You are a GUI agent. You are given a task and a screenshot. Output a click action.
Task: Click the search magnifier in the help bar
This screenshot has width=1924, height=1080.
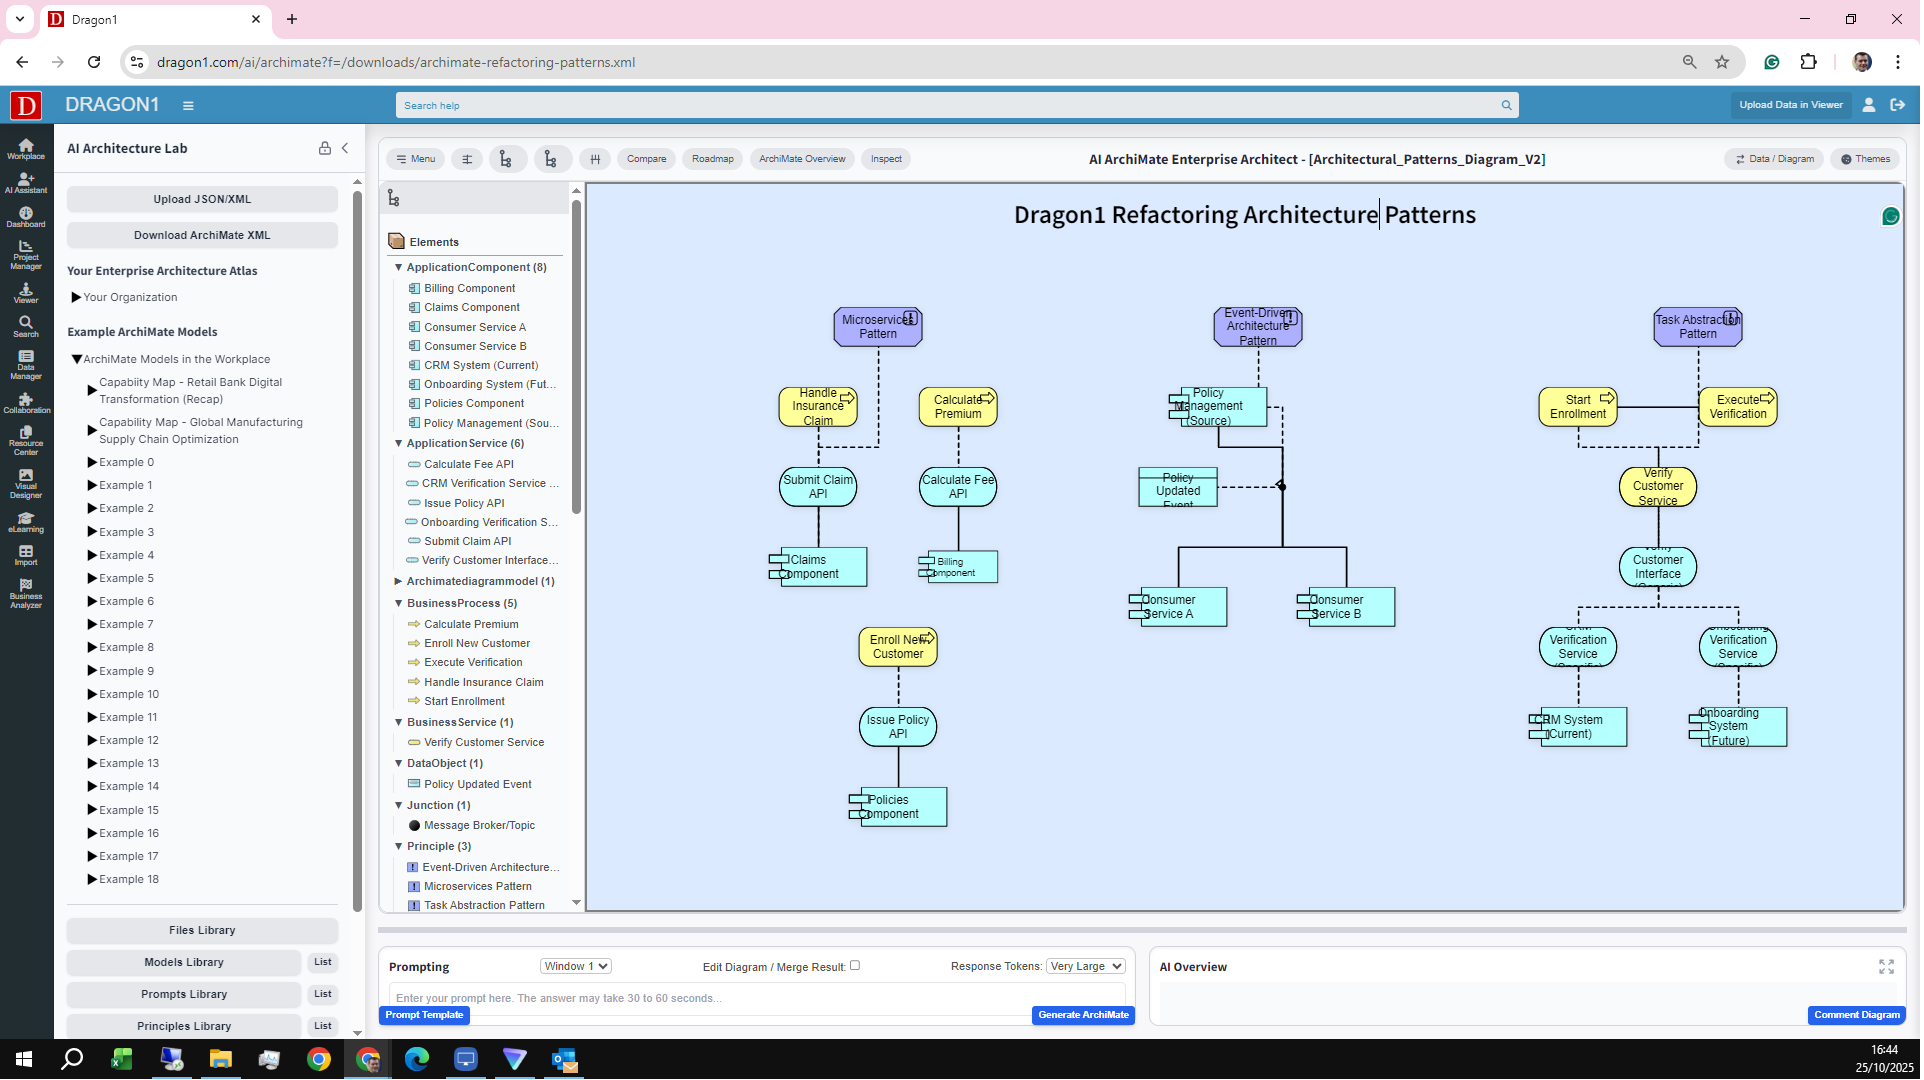[x=1506, y=105]
